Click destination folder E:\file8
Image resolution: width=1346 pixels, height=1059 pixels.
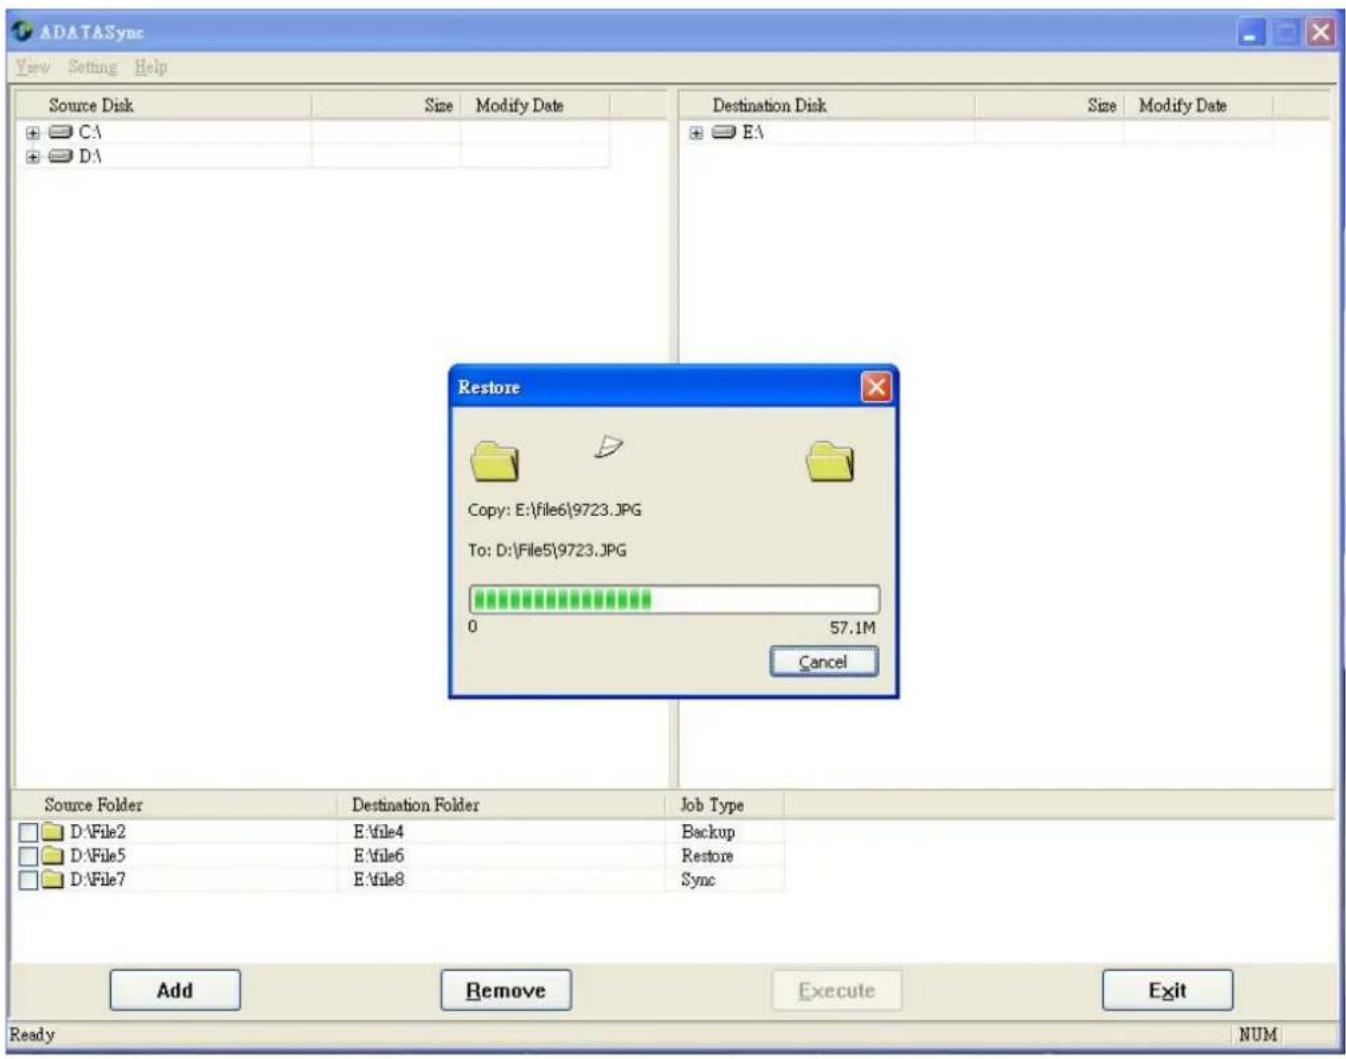tap(379, 880)
